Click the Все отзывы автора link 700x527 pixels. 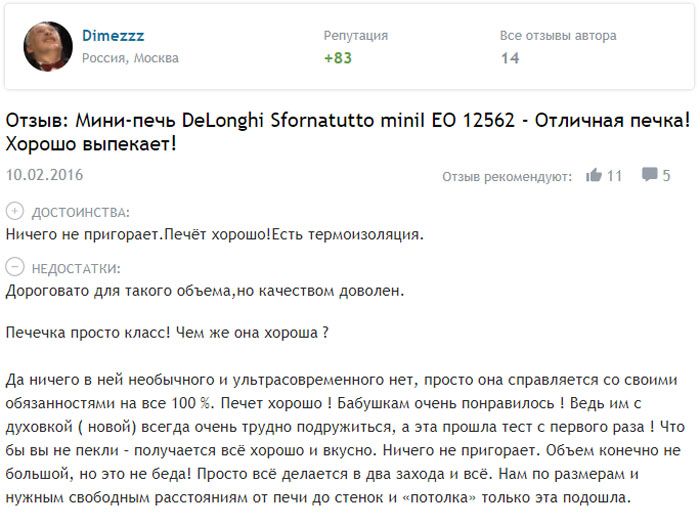558,36
